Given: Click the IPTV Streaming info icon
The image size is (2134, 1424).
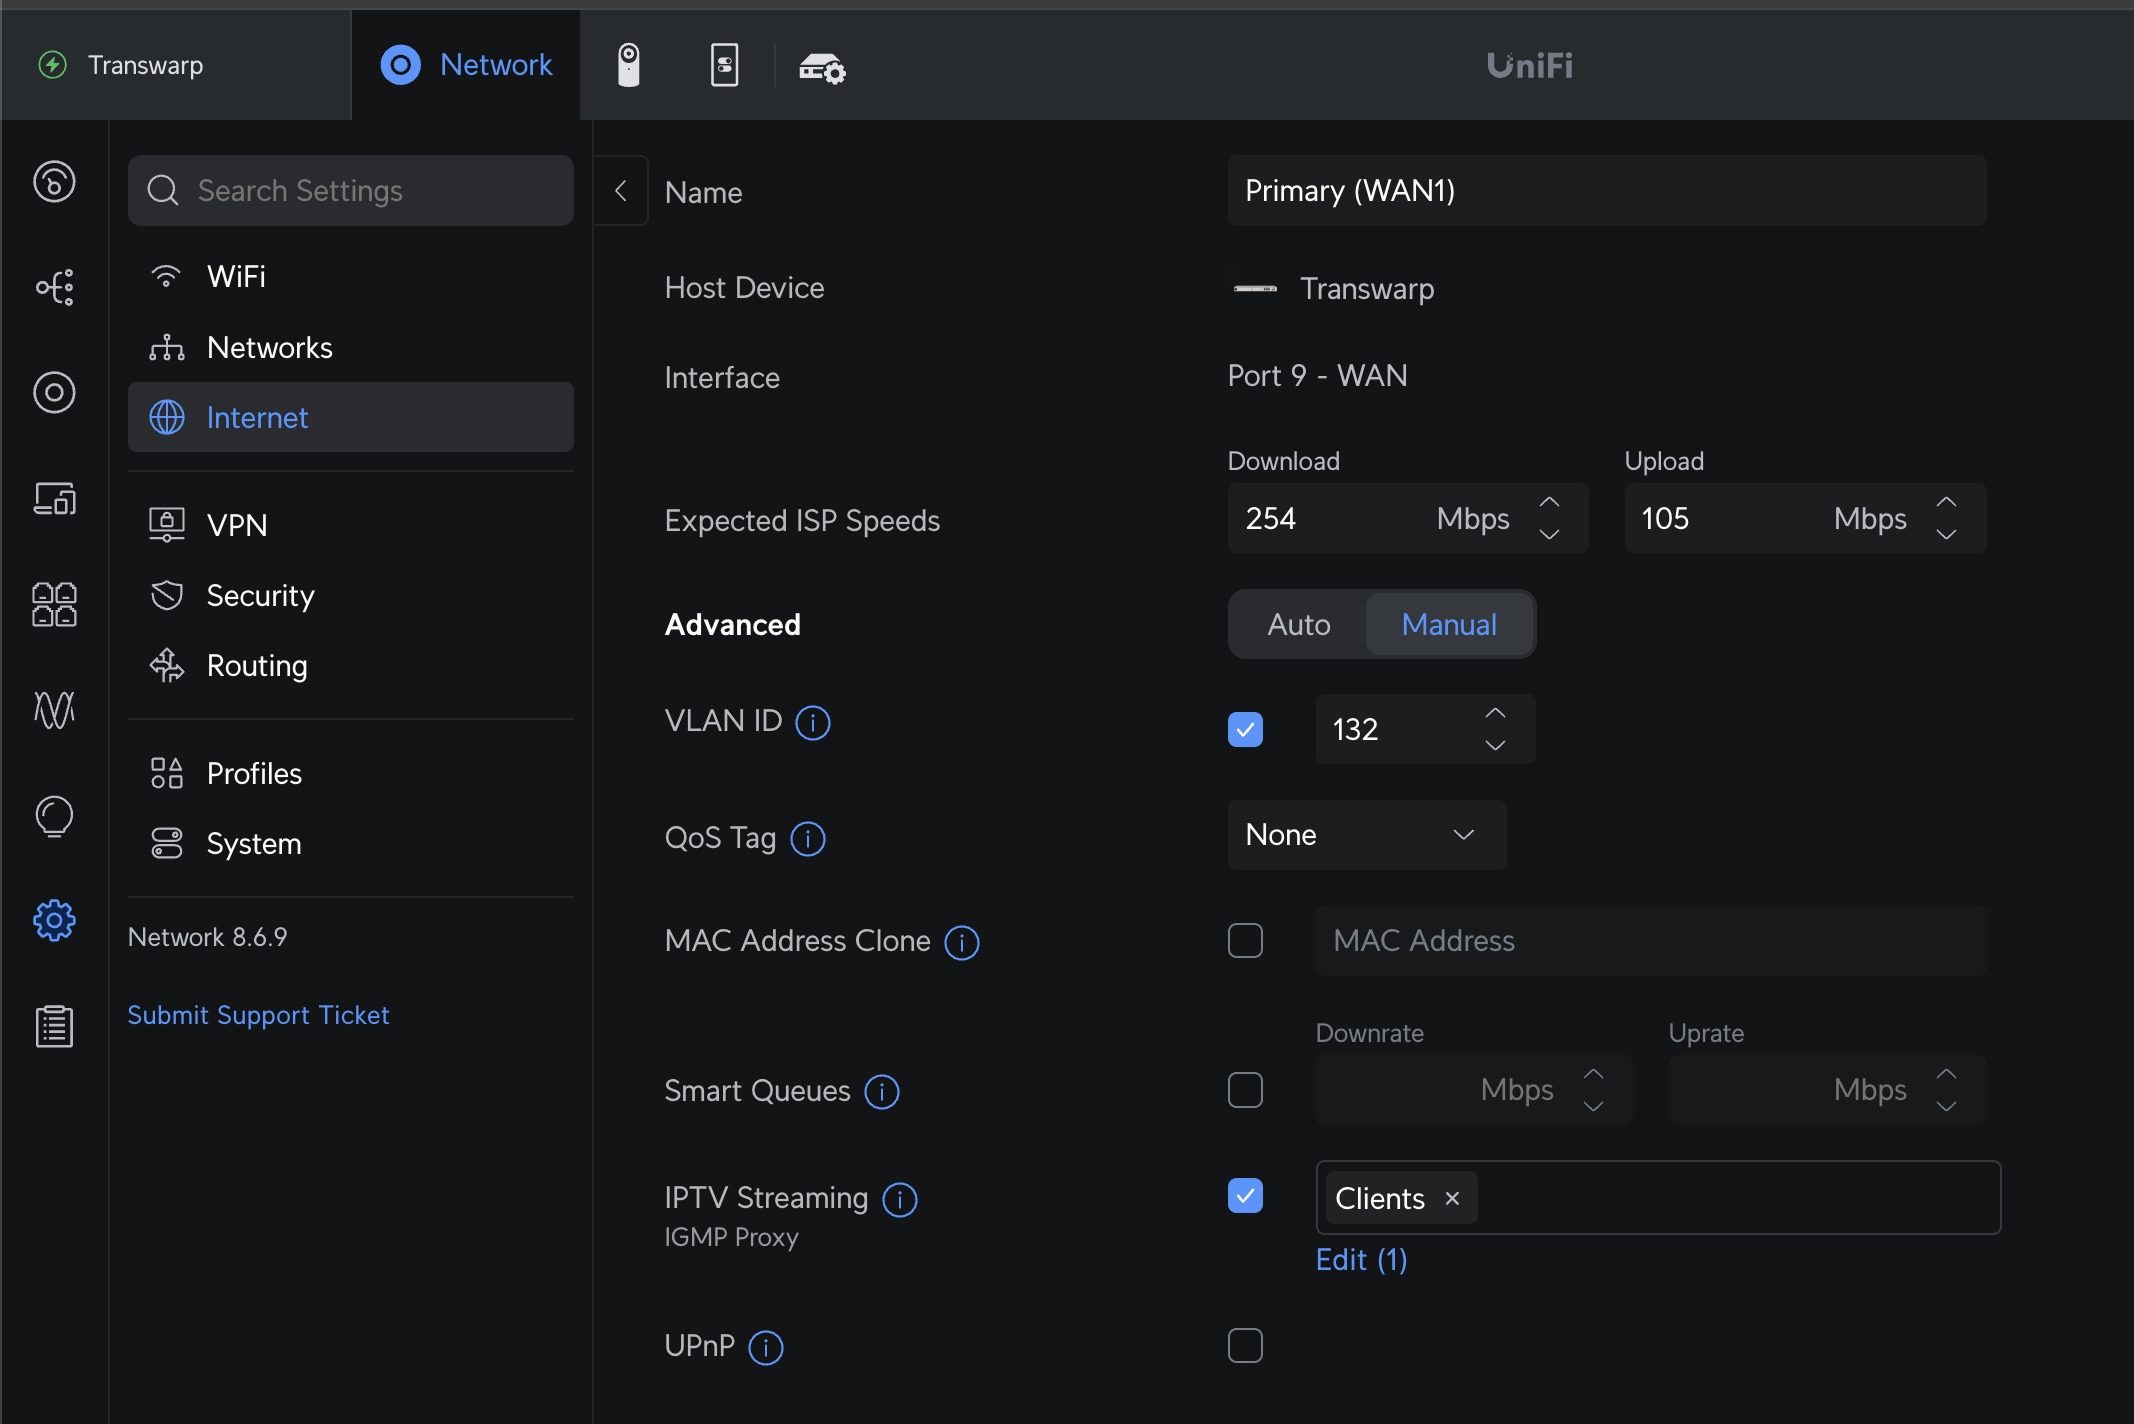Looking at the screenshot, I should [900, 1199].
